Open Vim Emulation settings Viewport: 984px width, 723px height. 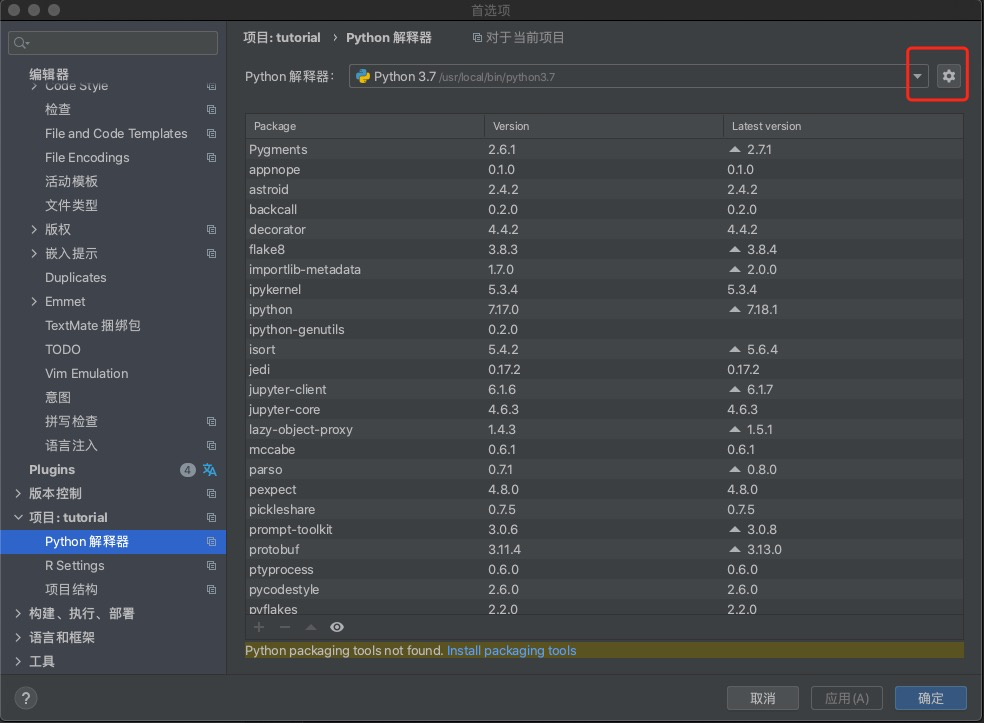[87, 373]
